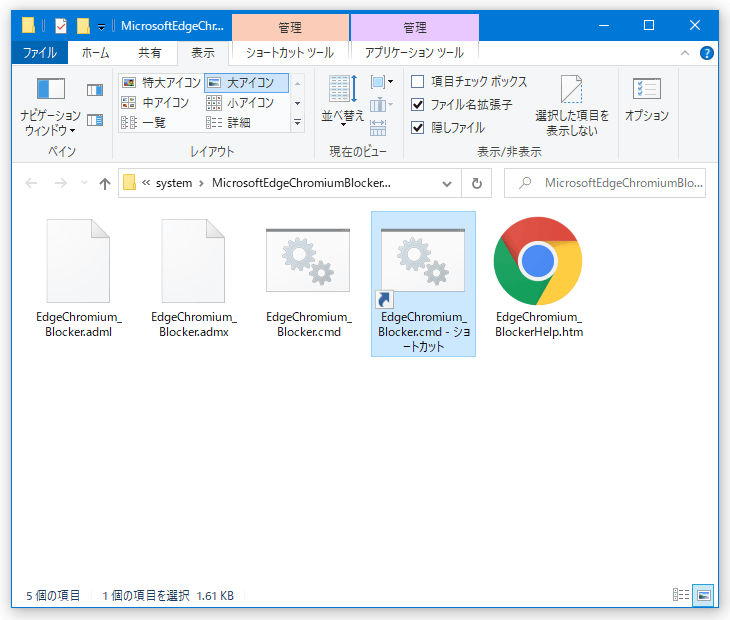The width and height of the screenshot is (730, 620).
Task: Open recent locations dropdown arrow
Action: tap(84, 183)
